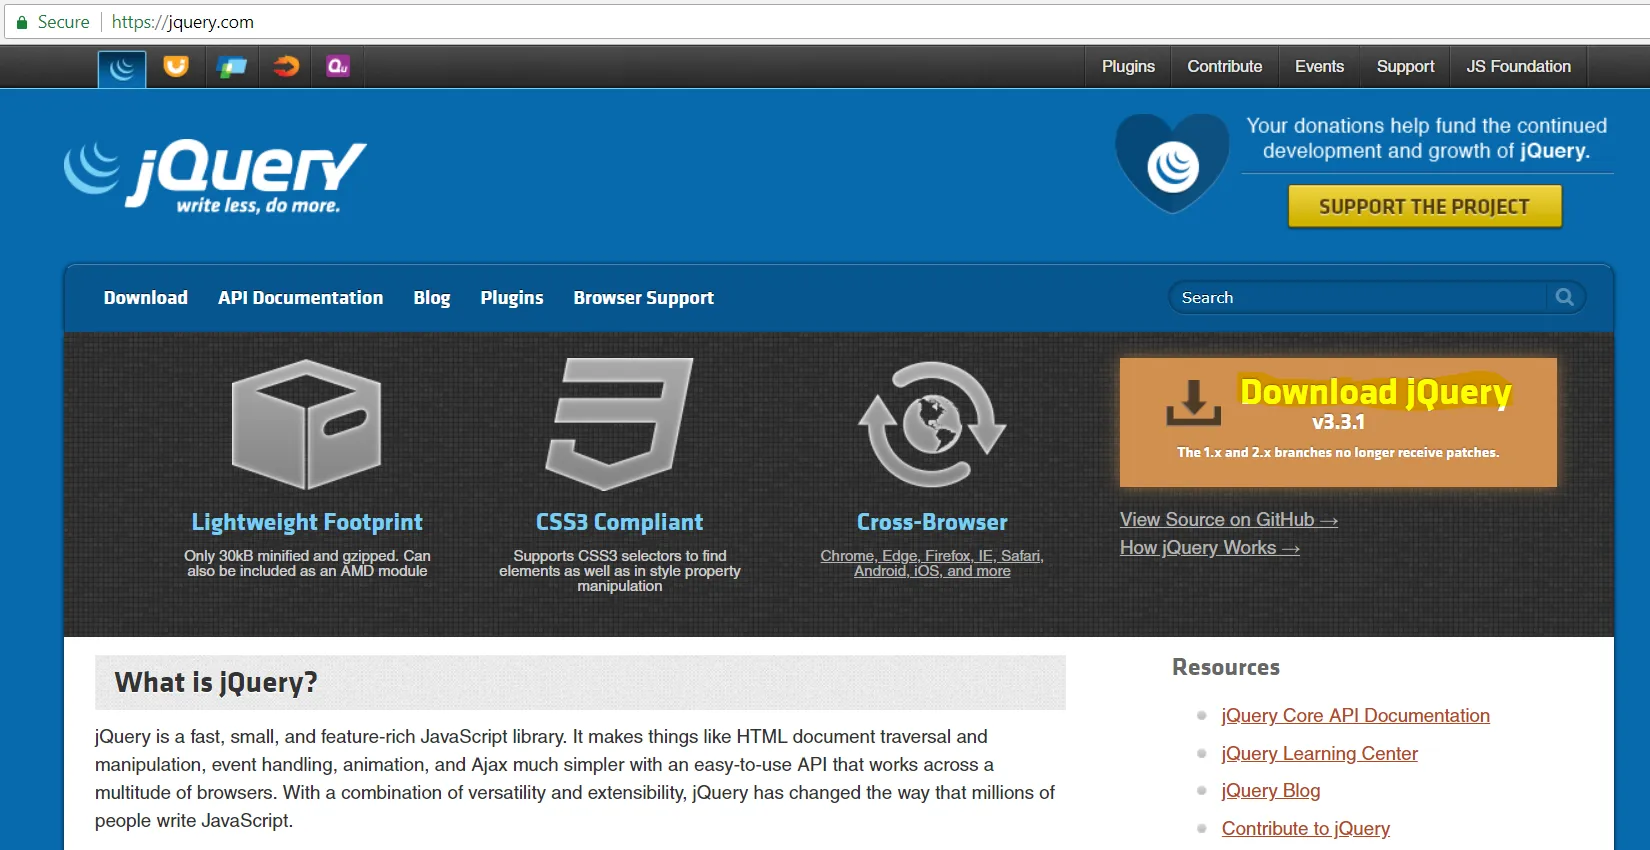
Task: Follow View Source on GitHub link
Action: (1229, 520)
